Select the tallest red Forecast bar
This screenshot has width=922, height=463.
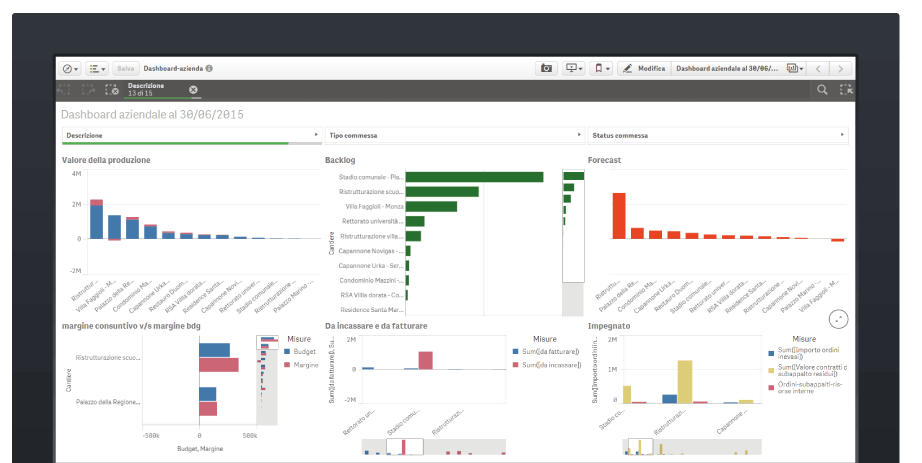(619, 216)
